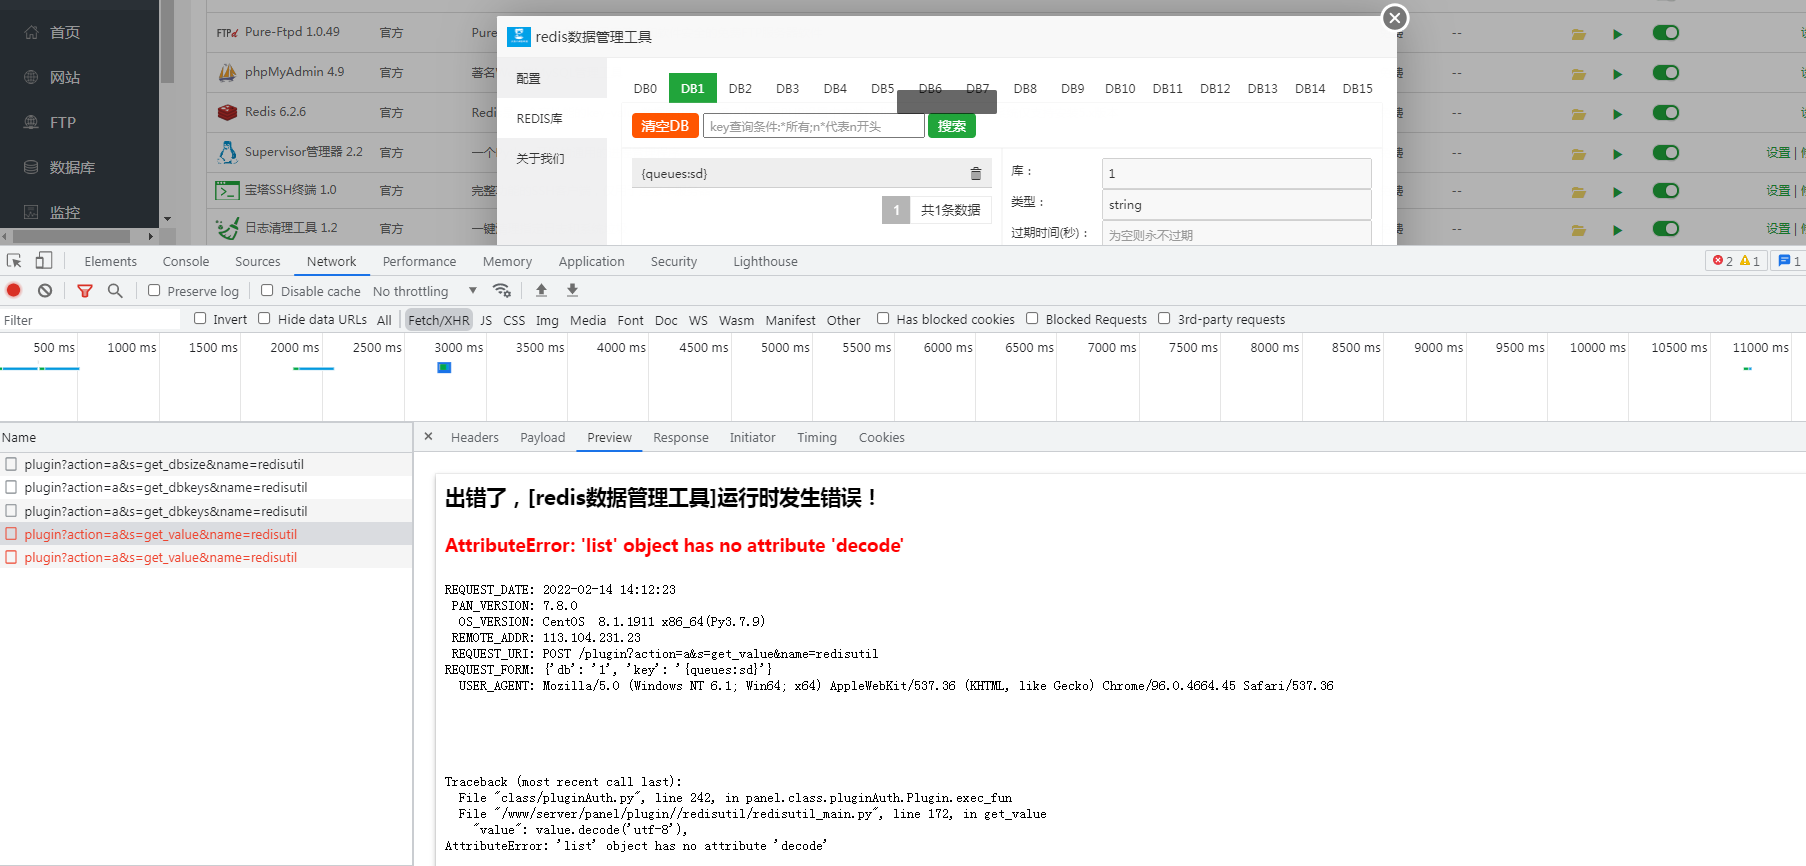The width and height of the screenshot is (1806, 866).
Task: Open the Timing tab of the request
Action: click(x=817, y=438)
